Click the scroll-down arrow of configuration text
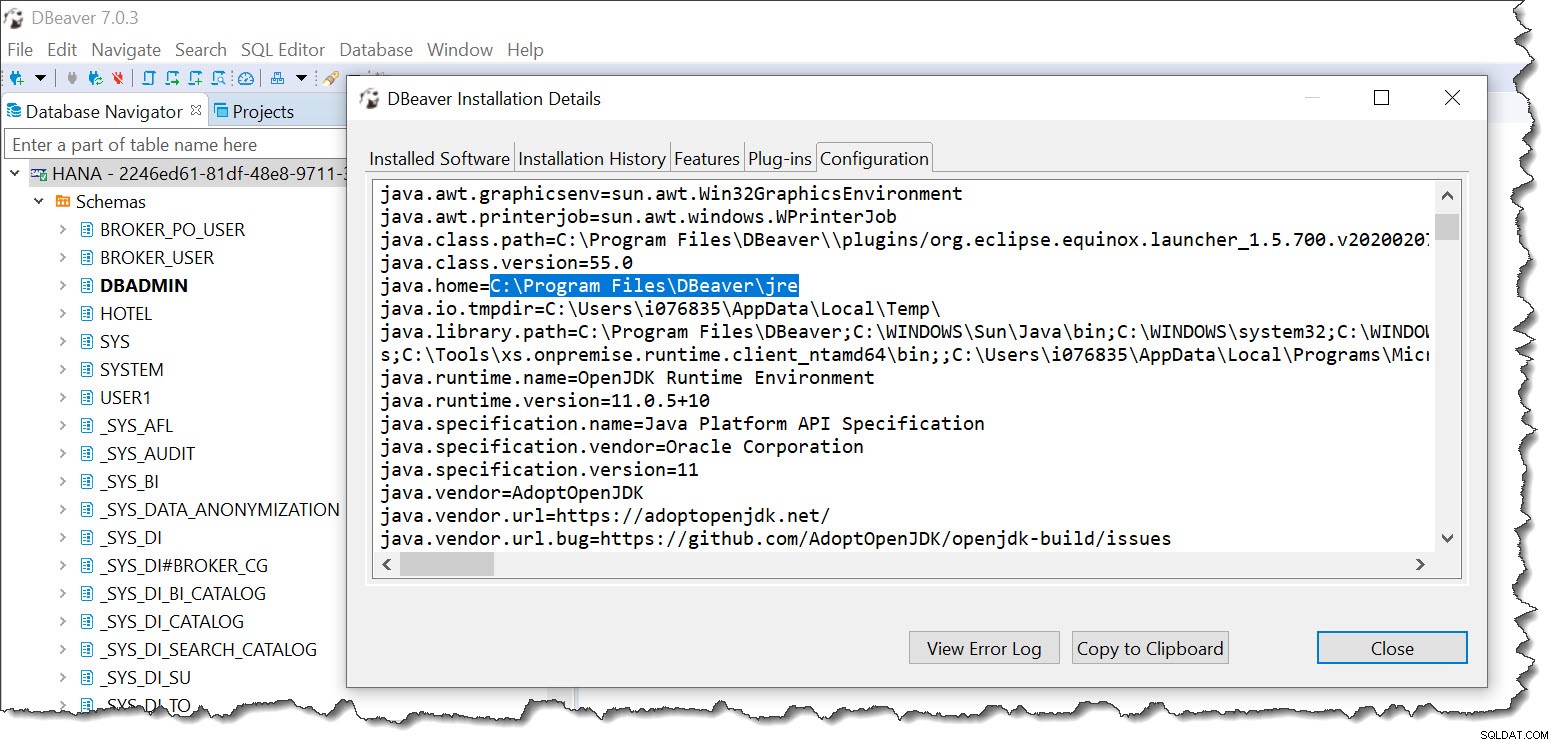 click(x=1447, y=538)
